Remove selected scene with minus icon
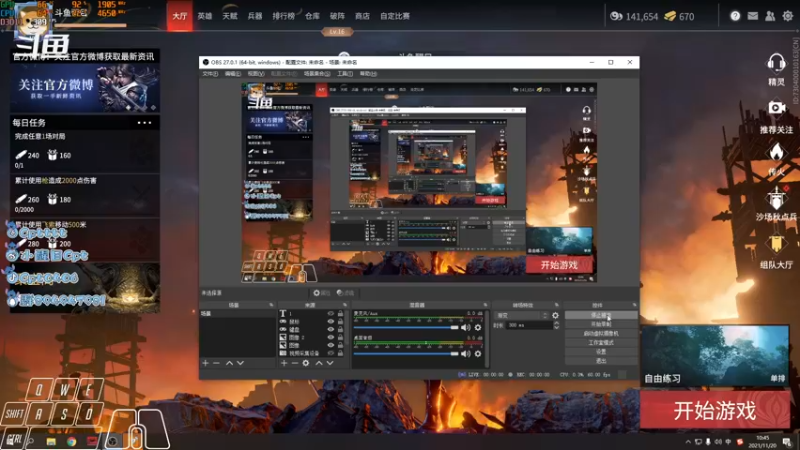Screen dimensions: 800x450 pos(216,363)
